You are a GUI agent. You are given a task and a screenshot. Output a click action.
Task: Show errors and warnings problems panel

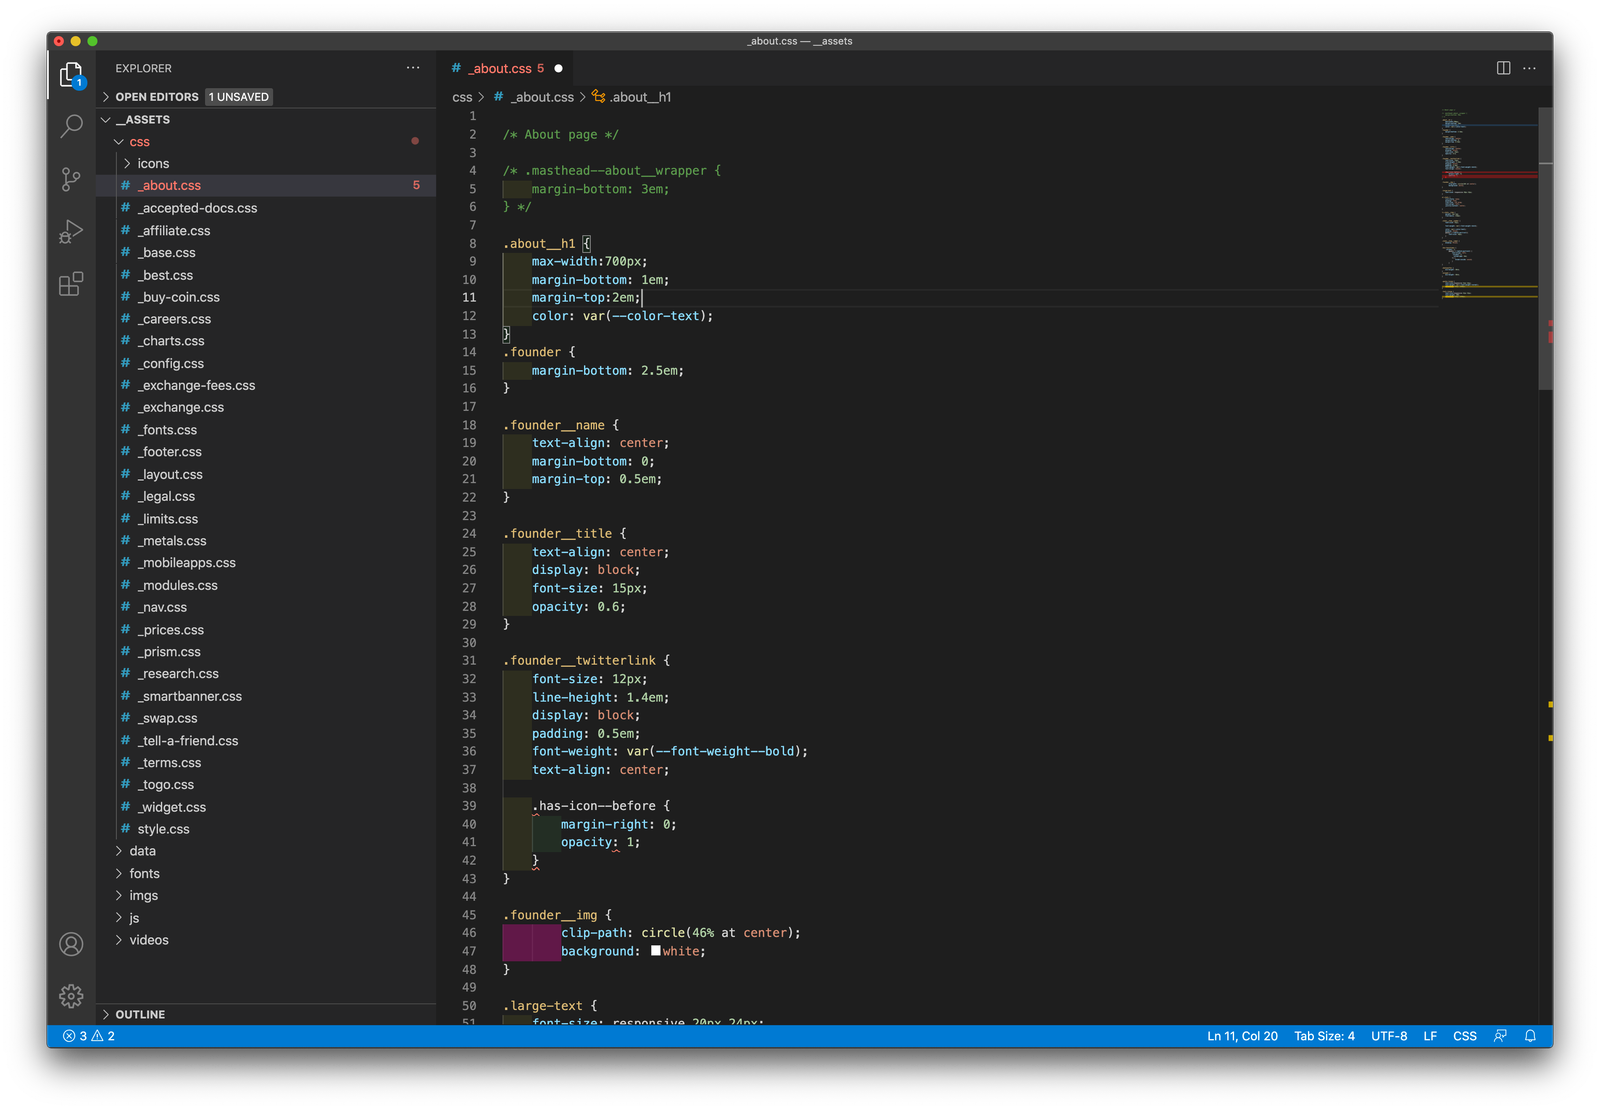click(89, 1036)
